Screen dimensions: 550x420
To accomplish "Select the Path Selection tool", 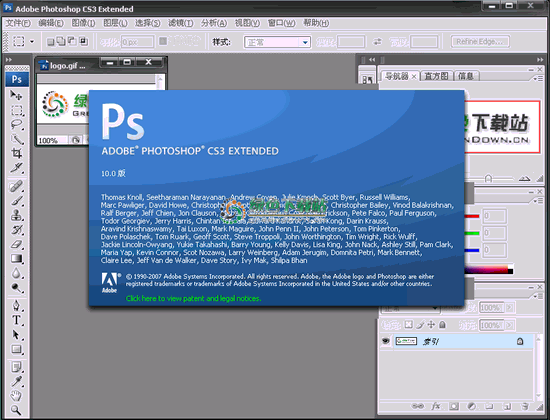I will [x=16, y=335].
